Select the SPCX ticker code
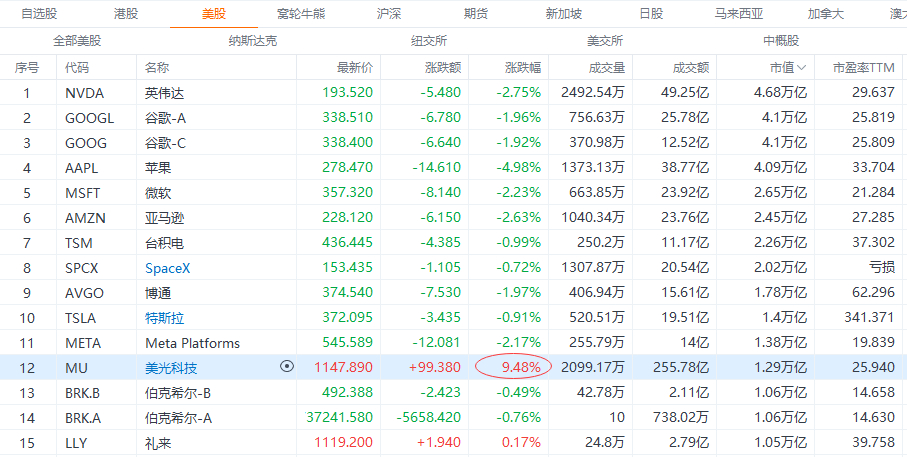The image size is (907, 457). (x=82, y=268)
